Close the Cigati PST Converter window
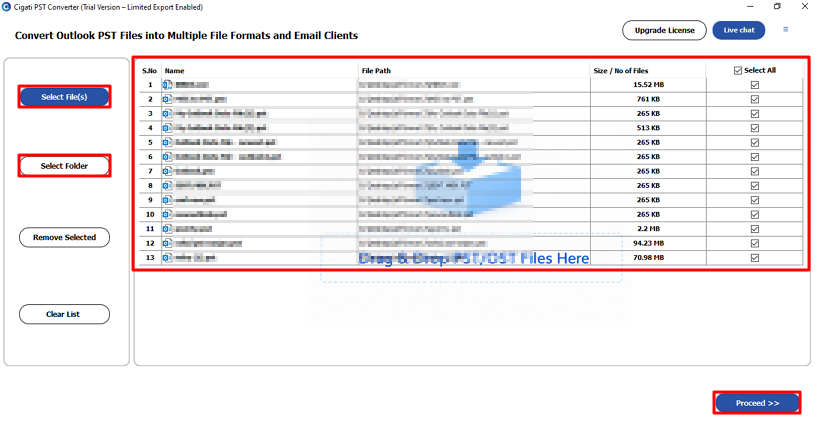The width and height of the screenshot is (820, 437). pyautogui.click(x=805, y=6)
